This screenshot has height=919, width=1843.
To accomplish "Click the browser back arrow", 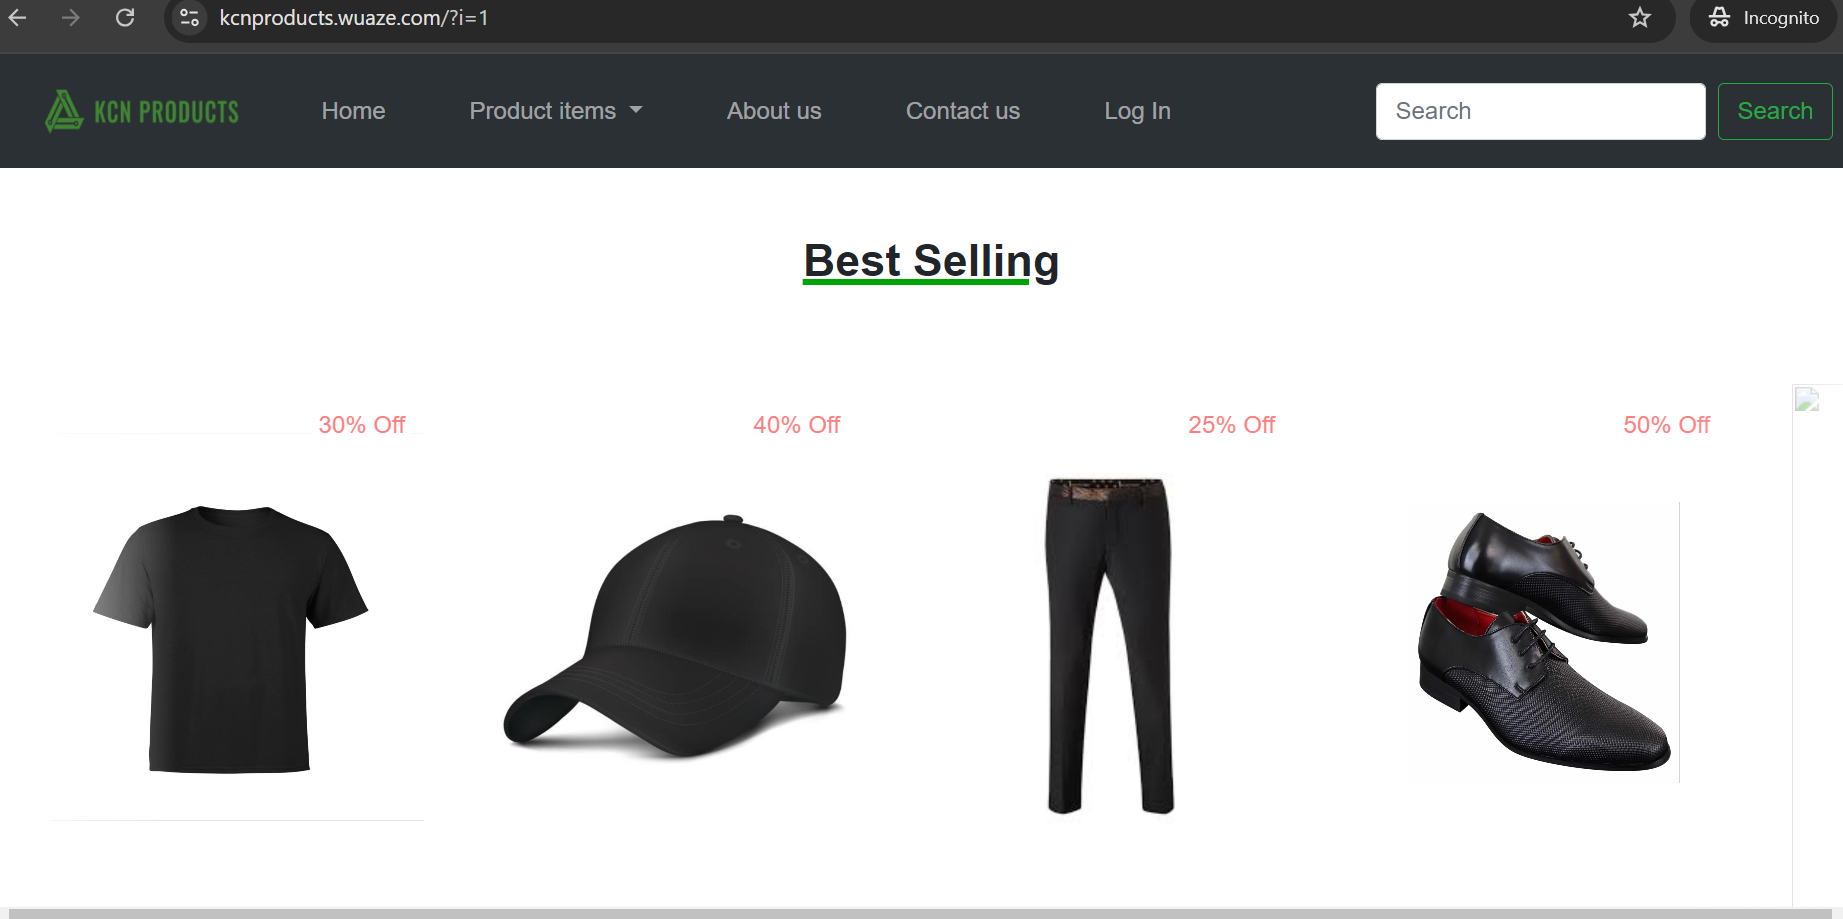I will coord(17,17).
